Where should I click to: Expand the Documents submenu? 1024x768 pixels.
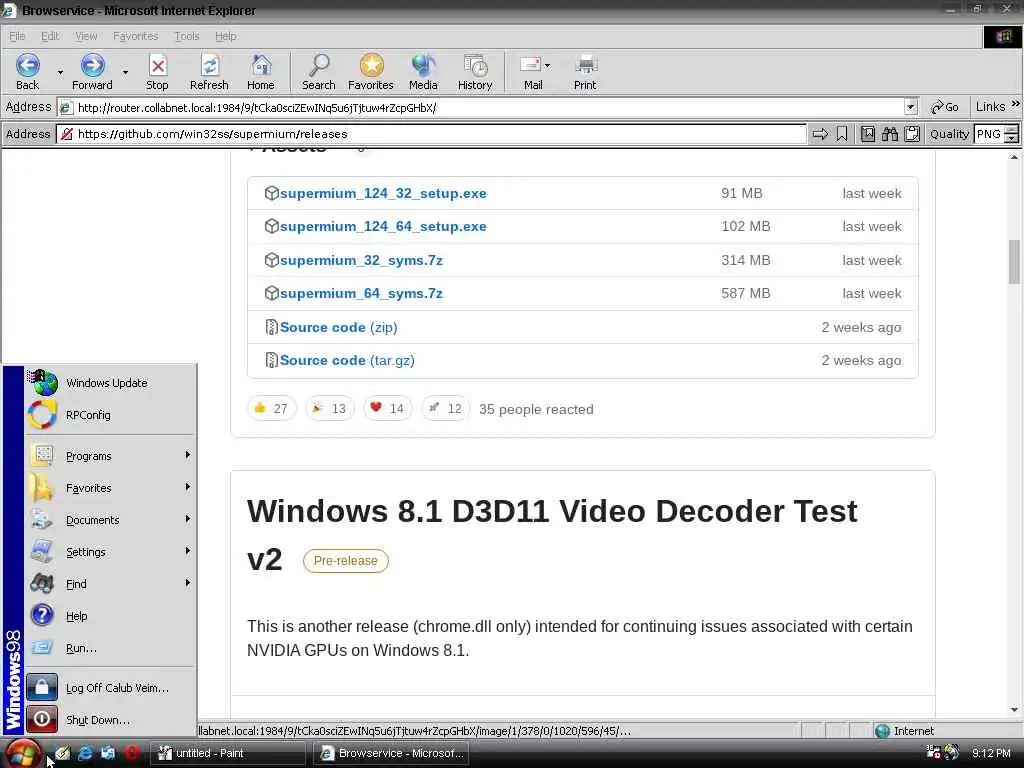pos(111,519)
